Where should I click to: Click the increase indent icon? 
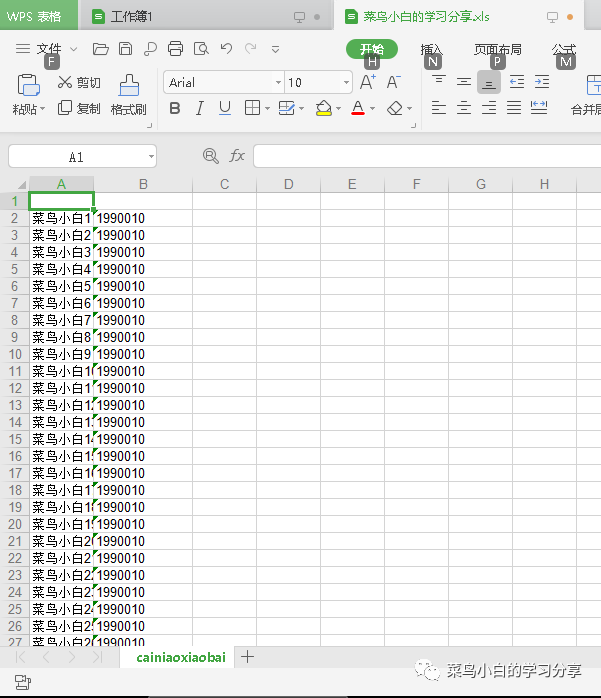point(542,82)
